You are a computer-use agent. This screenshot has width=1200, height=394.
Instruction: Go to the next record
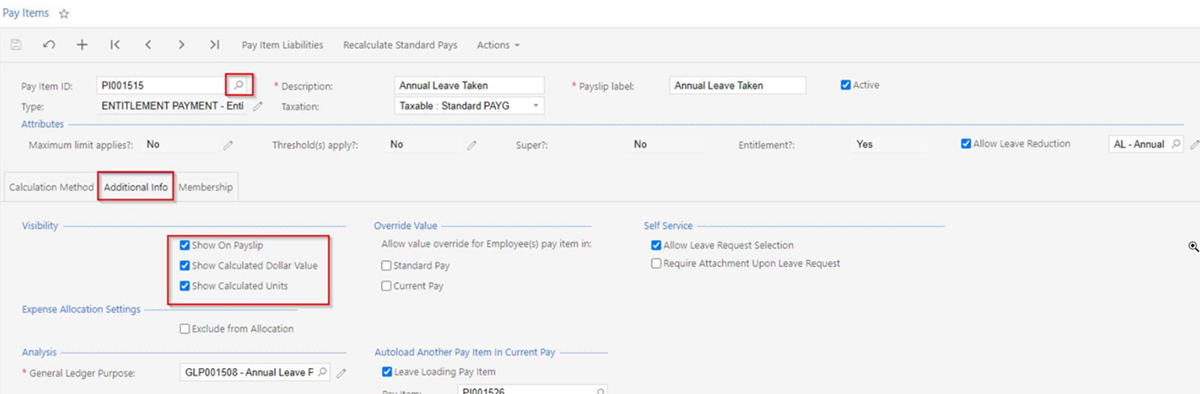181,45
